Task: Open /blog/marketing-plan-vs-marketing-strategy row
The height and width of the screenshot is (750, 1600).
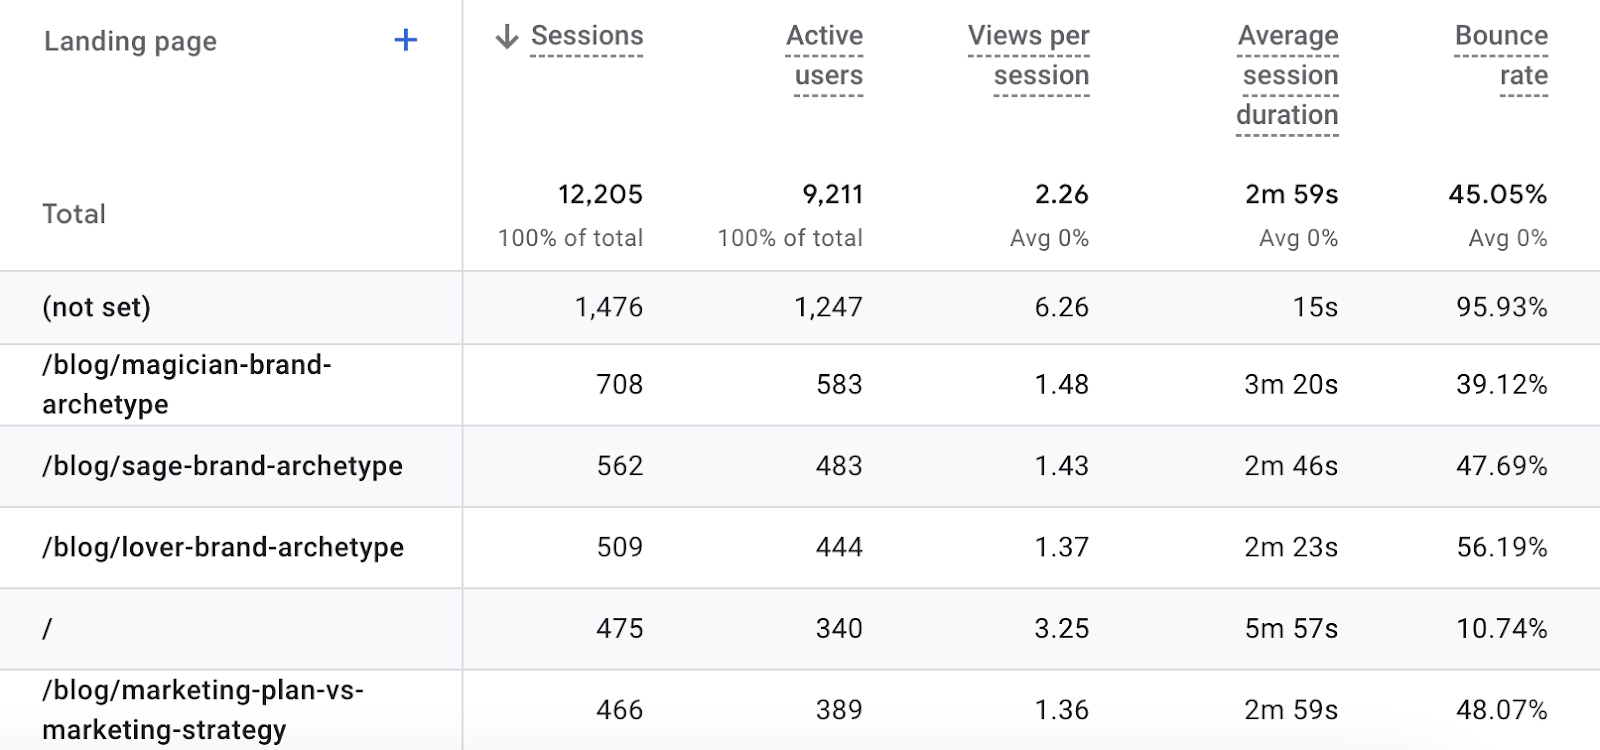Action: pos(202,709)
